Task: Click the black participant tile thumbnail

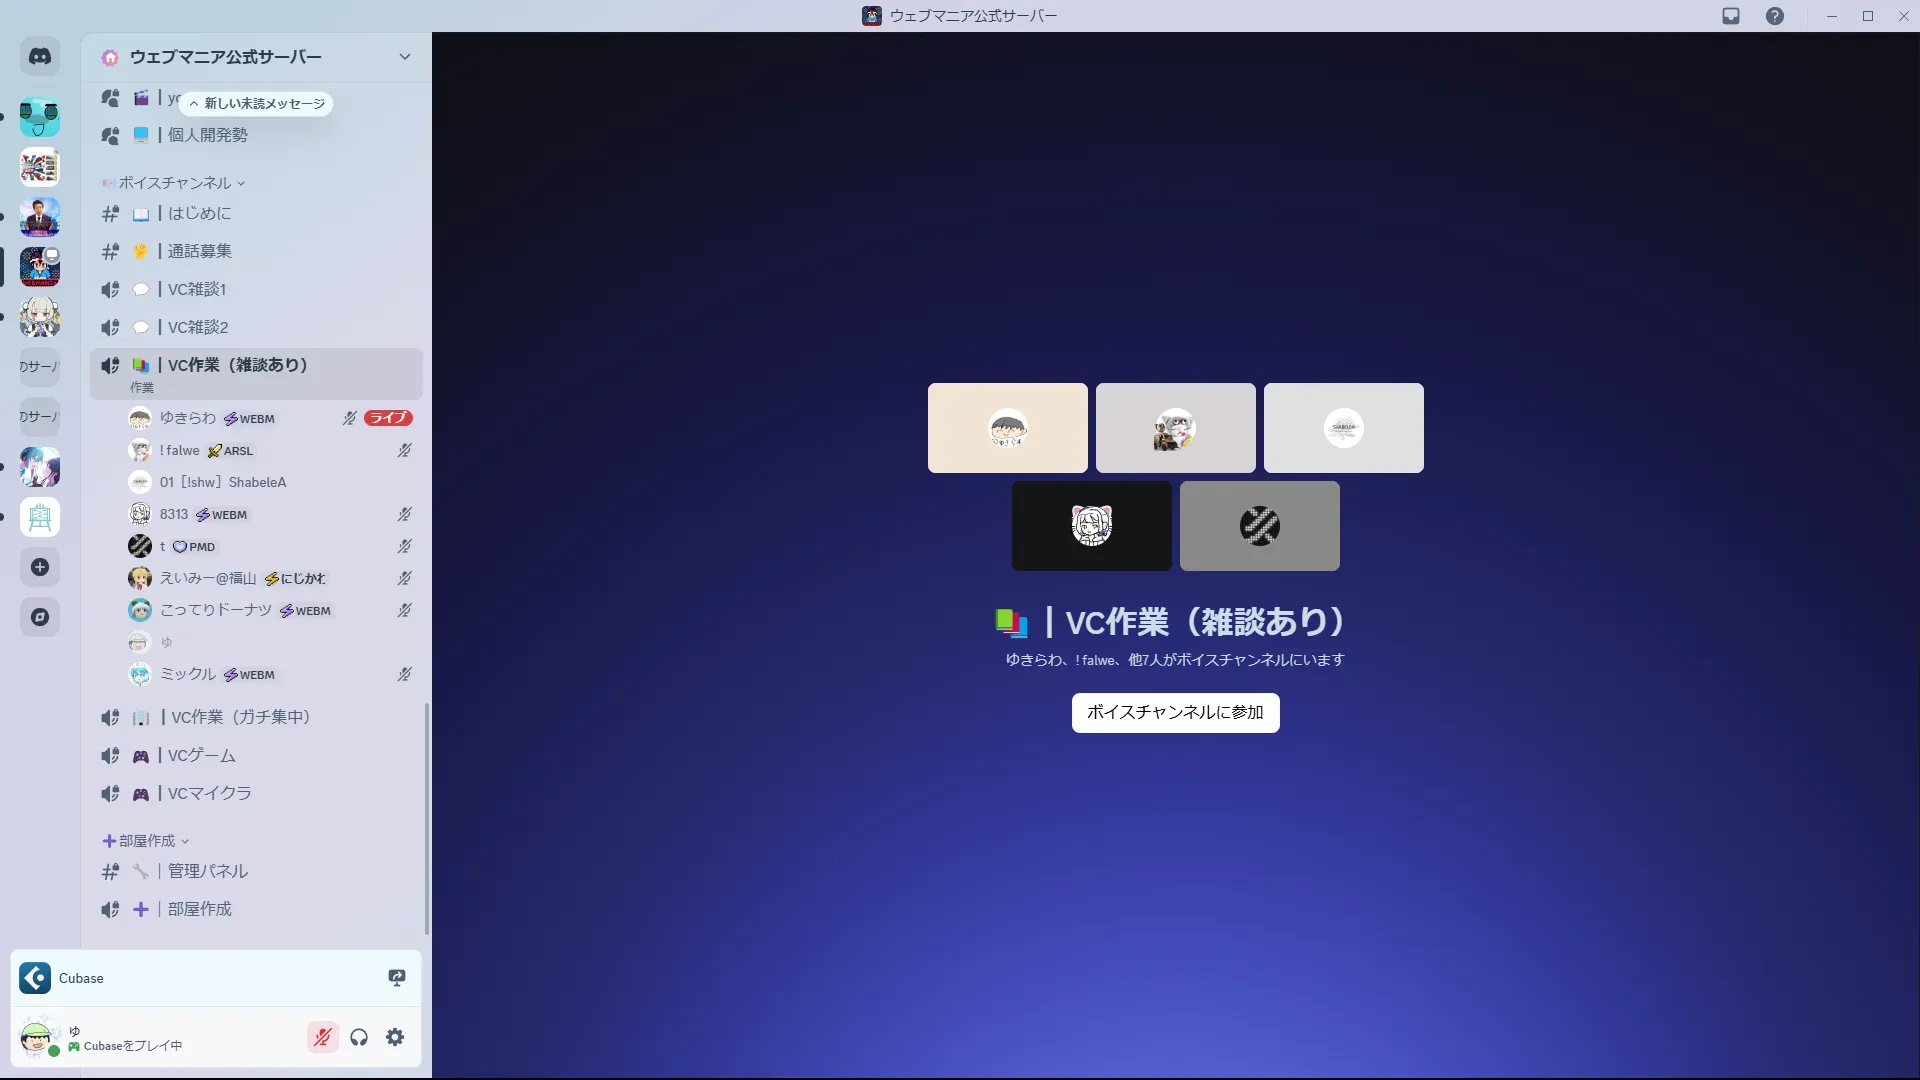Action: [1091, 526]
